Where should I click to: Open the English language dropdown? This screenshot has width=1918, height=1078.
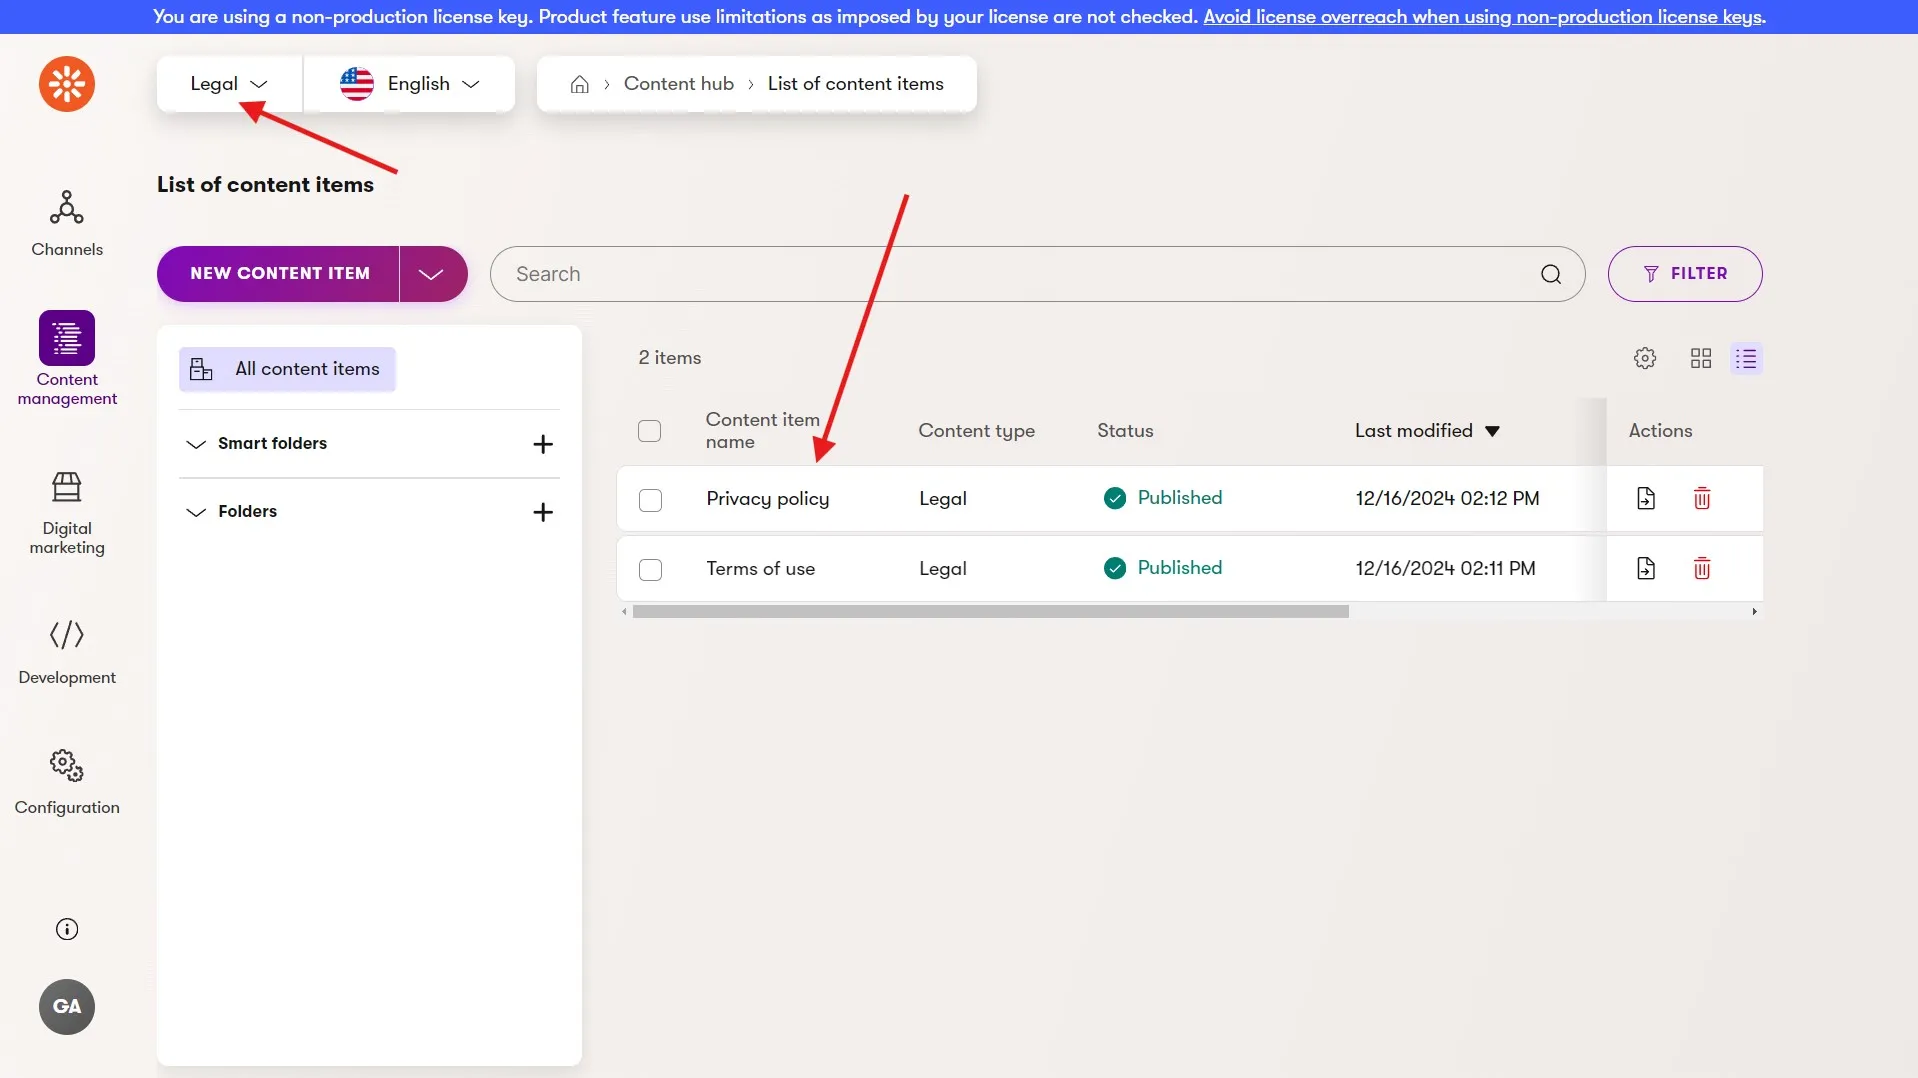coord(409,84)
